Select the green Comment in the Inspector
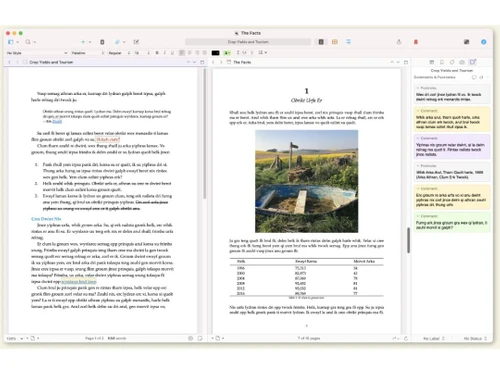Viewport: 500px width, 375px height. (452, 222)
